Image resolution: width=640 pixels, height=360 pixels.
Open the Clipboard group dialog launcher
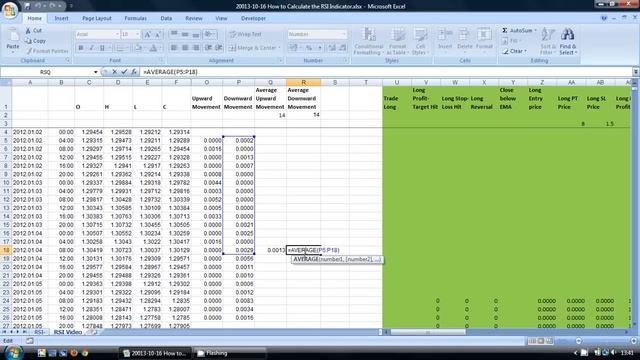click(68, 60)
